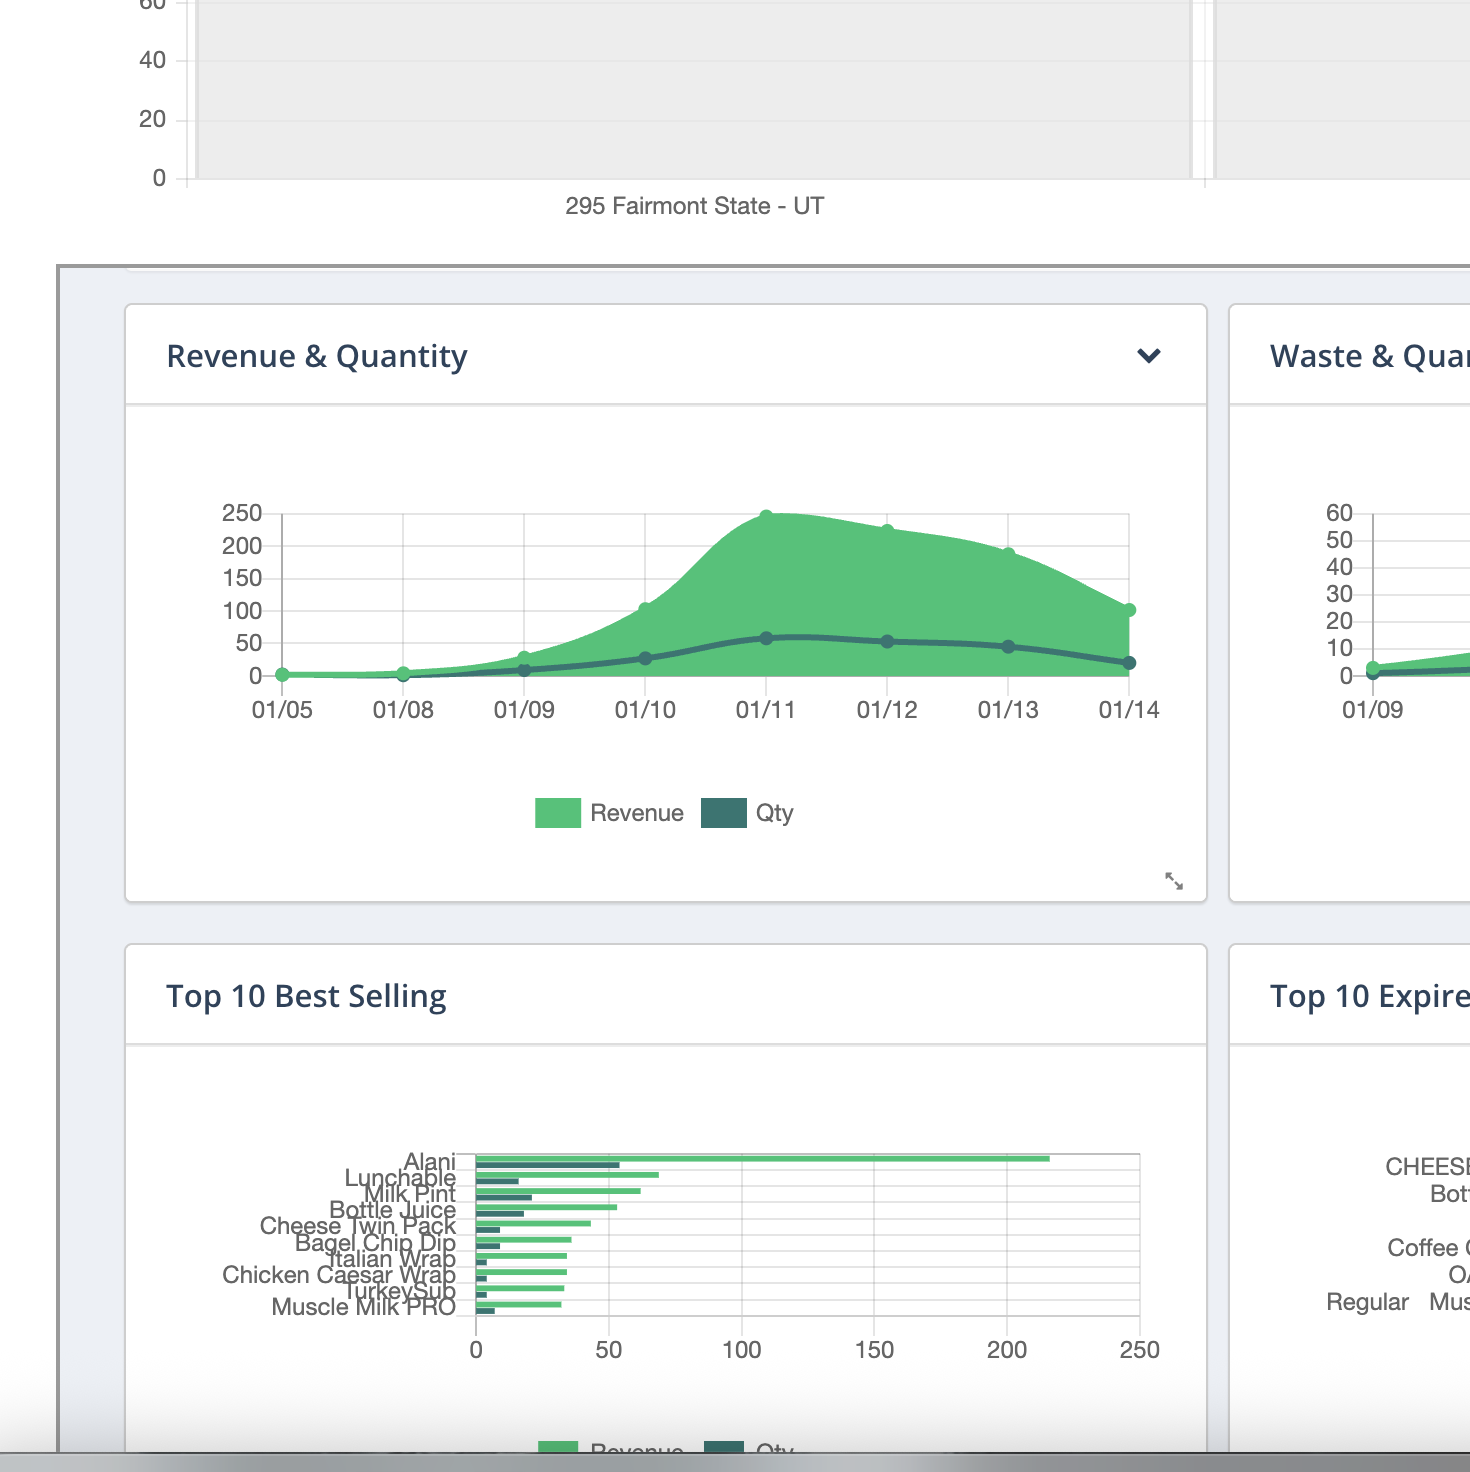Select the Qty data point at 01/11
This screenshot has width=1470, height=1472.
point(766,638)
